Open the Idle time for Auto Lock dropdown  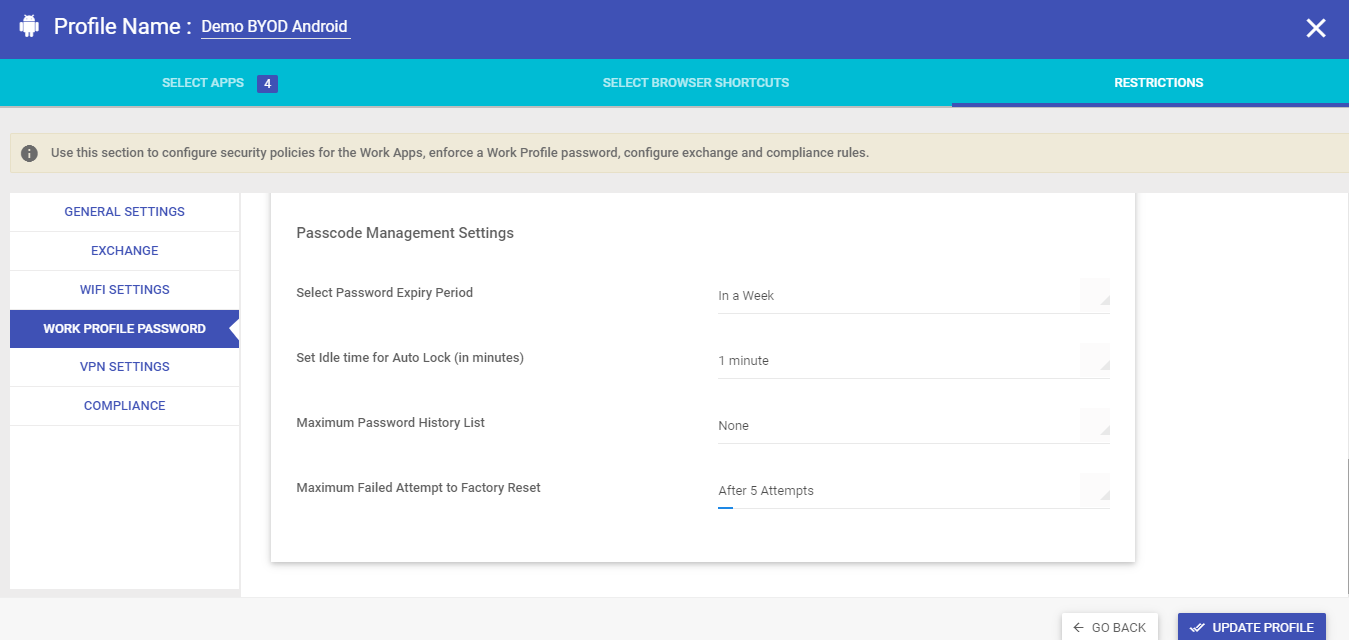[x=914, y=361]
